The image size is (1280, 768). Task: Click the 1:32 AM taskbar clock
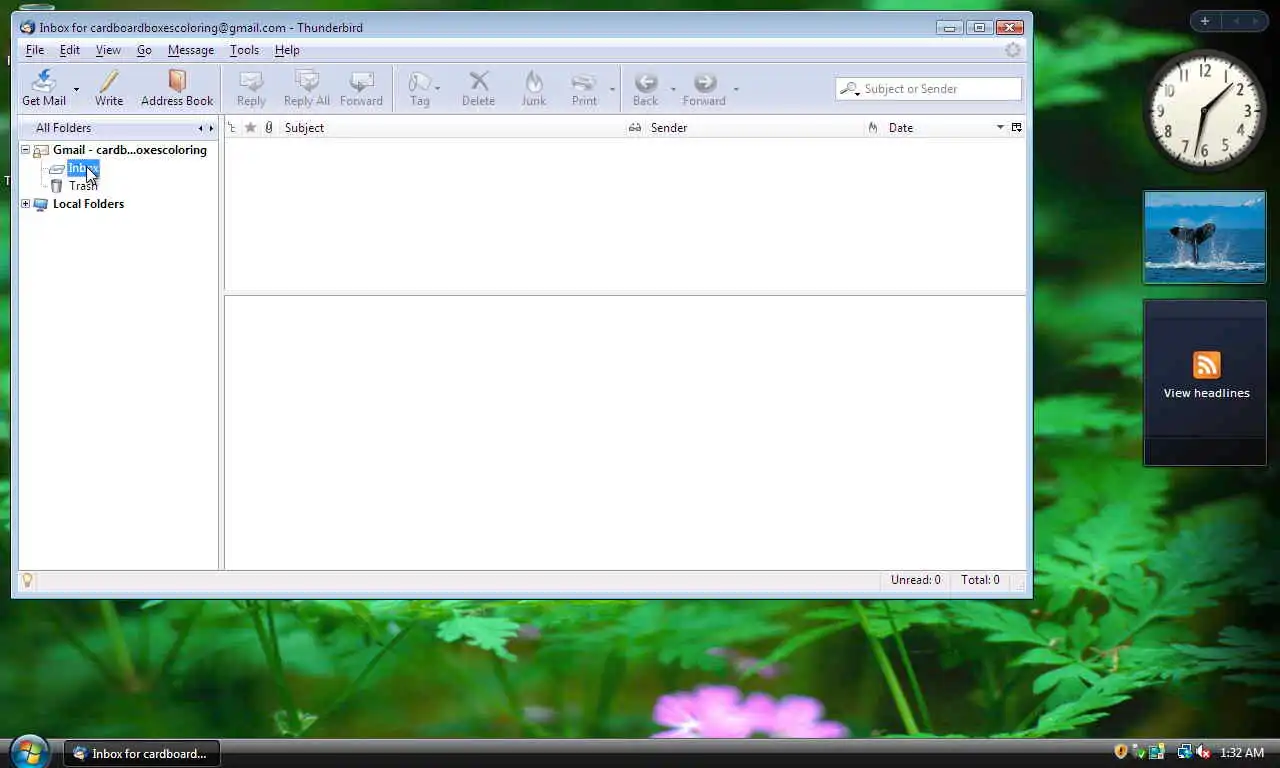click(x=1242, y=753)
